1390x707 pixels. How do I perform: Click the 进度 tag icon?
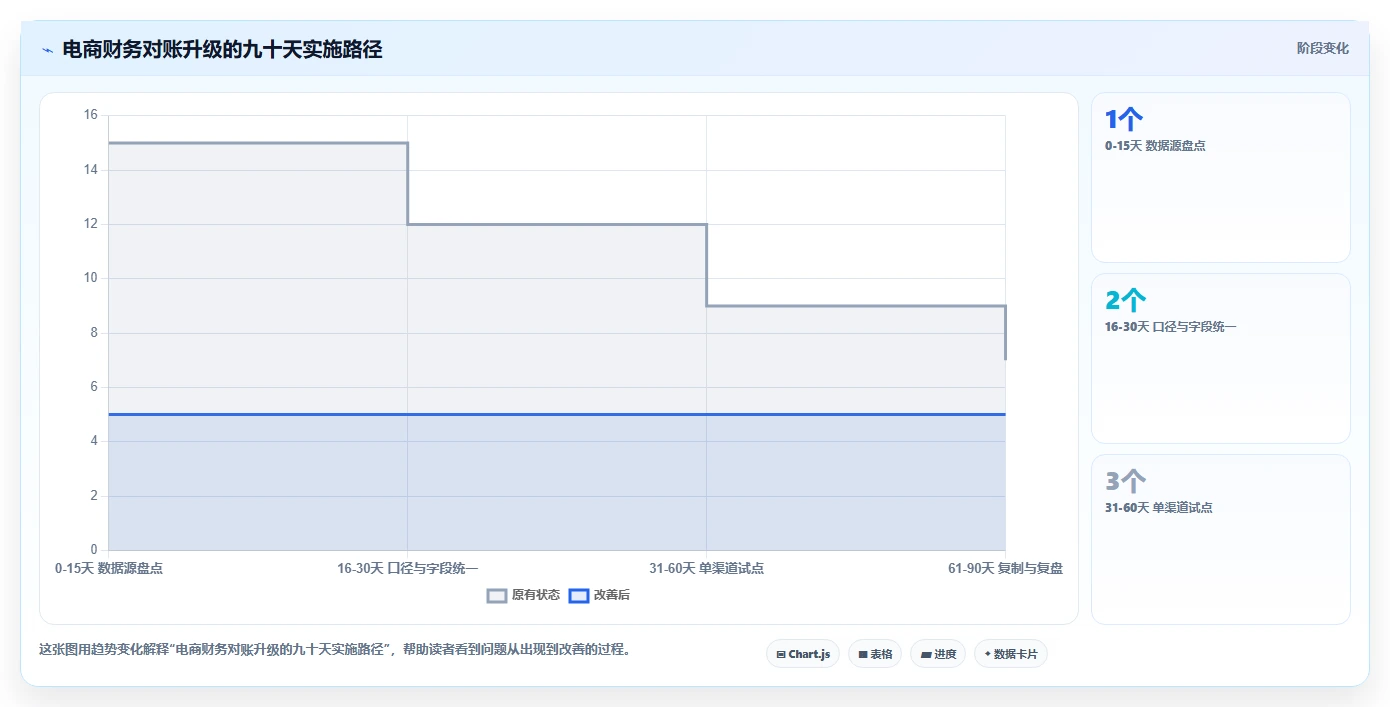click(926, 654)
